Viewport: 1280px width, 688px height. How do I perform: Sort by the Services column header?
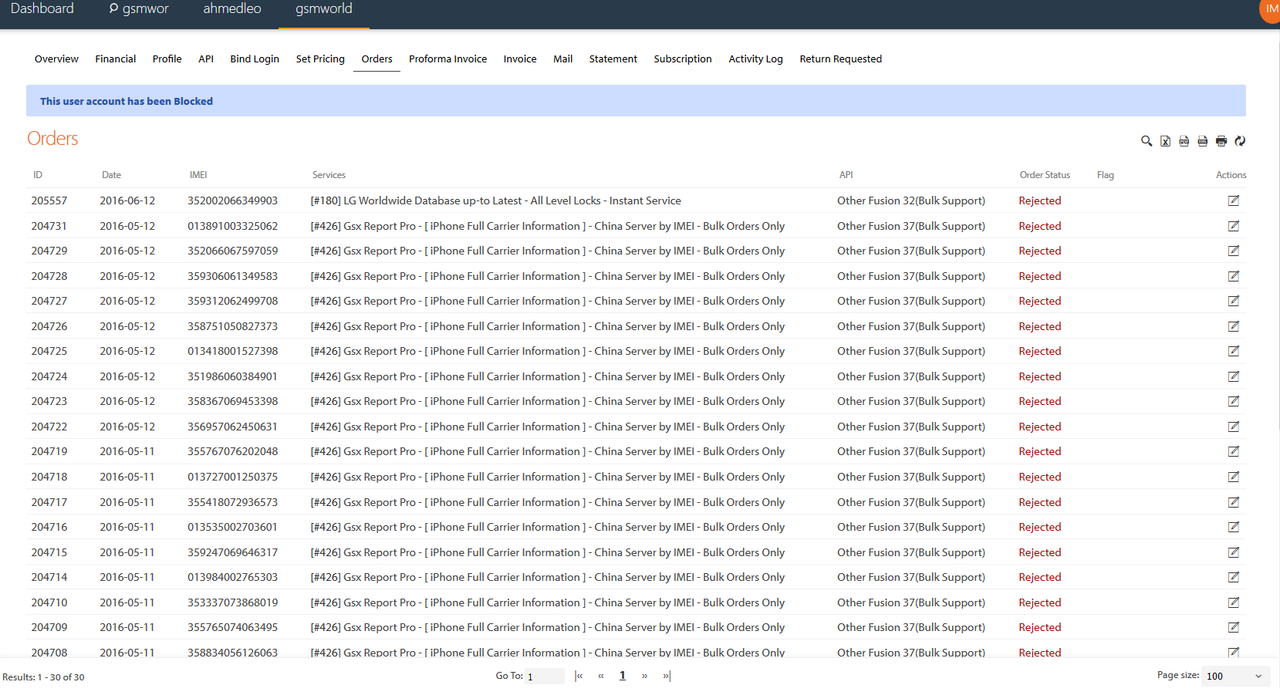pyautogui.click(x=329, y=175)
